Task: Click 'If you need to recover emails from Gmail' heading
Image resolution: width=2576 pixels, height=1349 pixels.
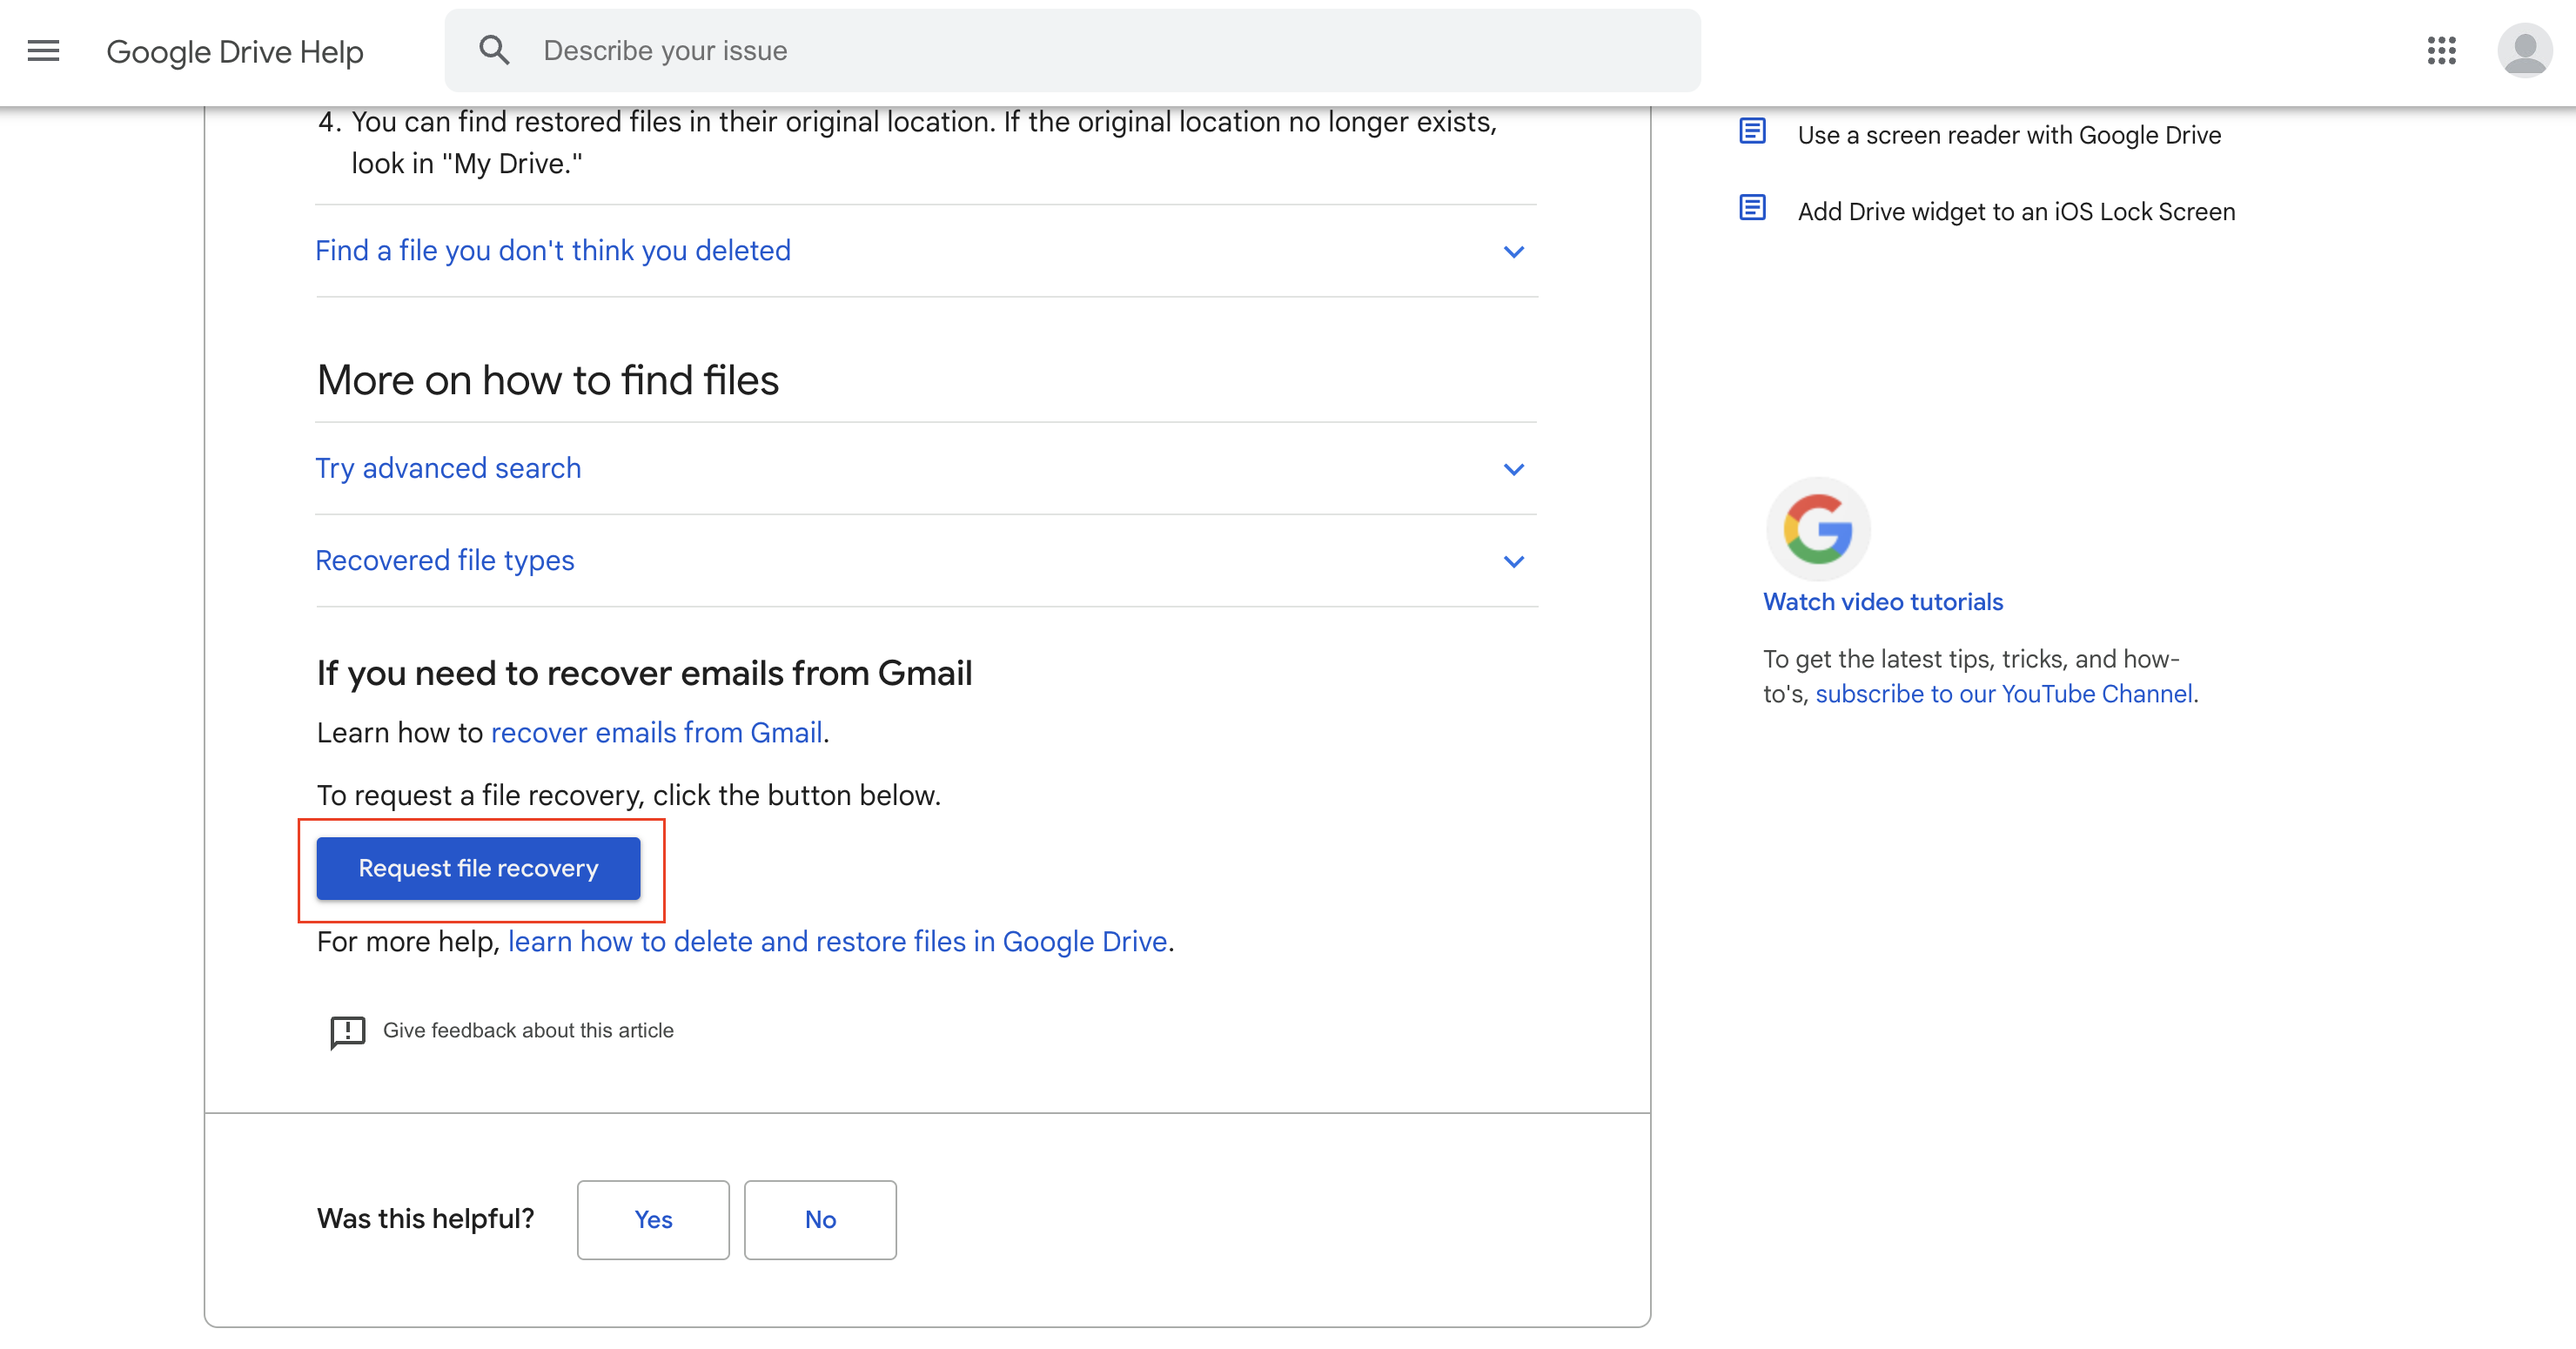Action: click(644, 673)
